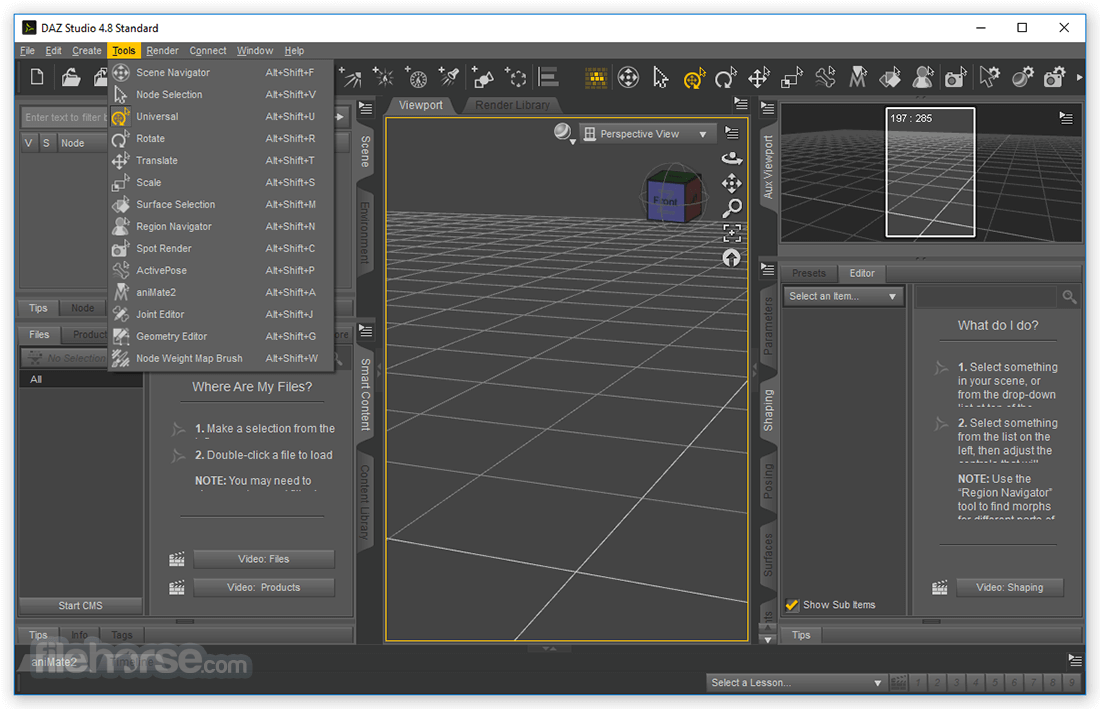The image size is (1100, 709).
Task: Toggle the Show Sub Items checkbox
Action: (x=792, y=605)
